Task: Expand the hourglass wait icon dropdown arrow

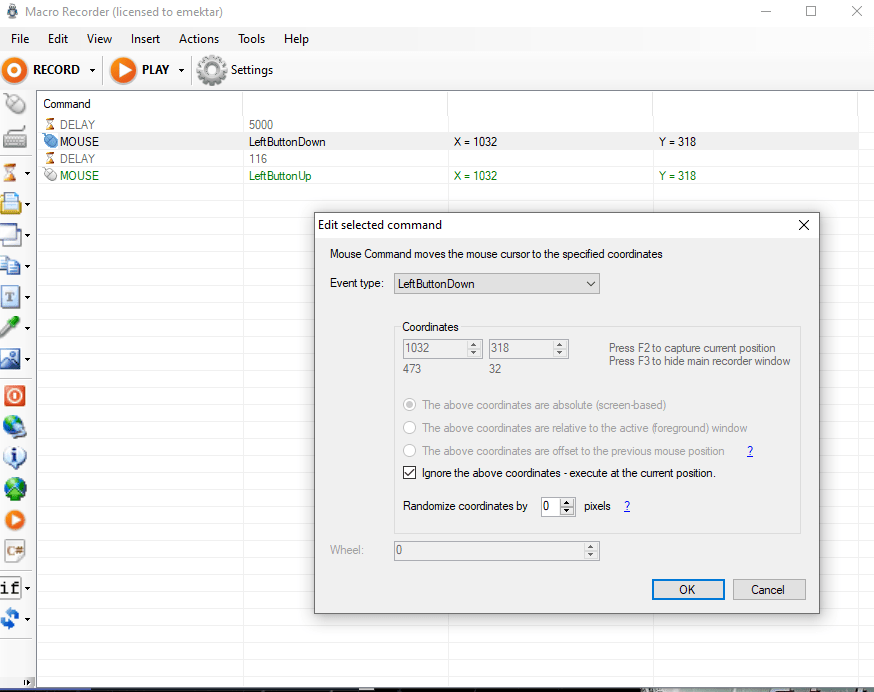Action: [27, 173]
